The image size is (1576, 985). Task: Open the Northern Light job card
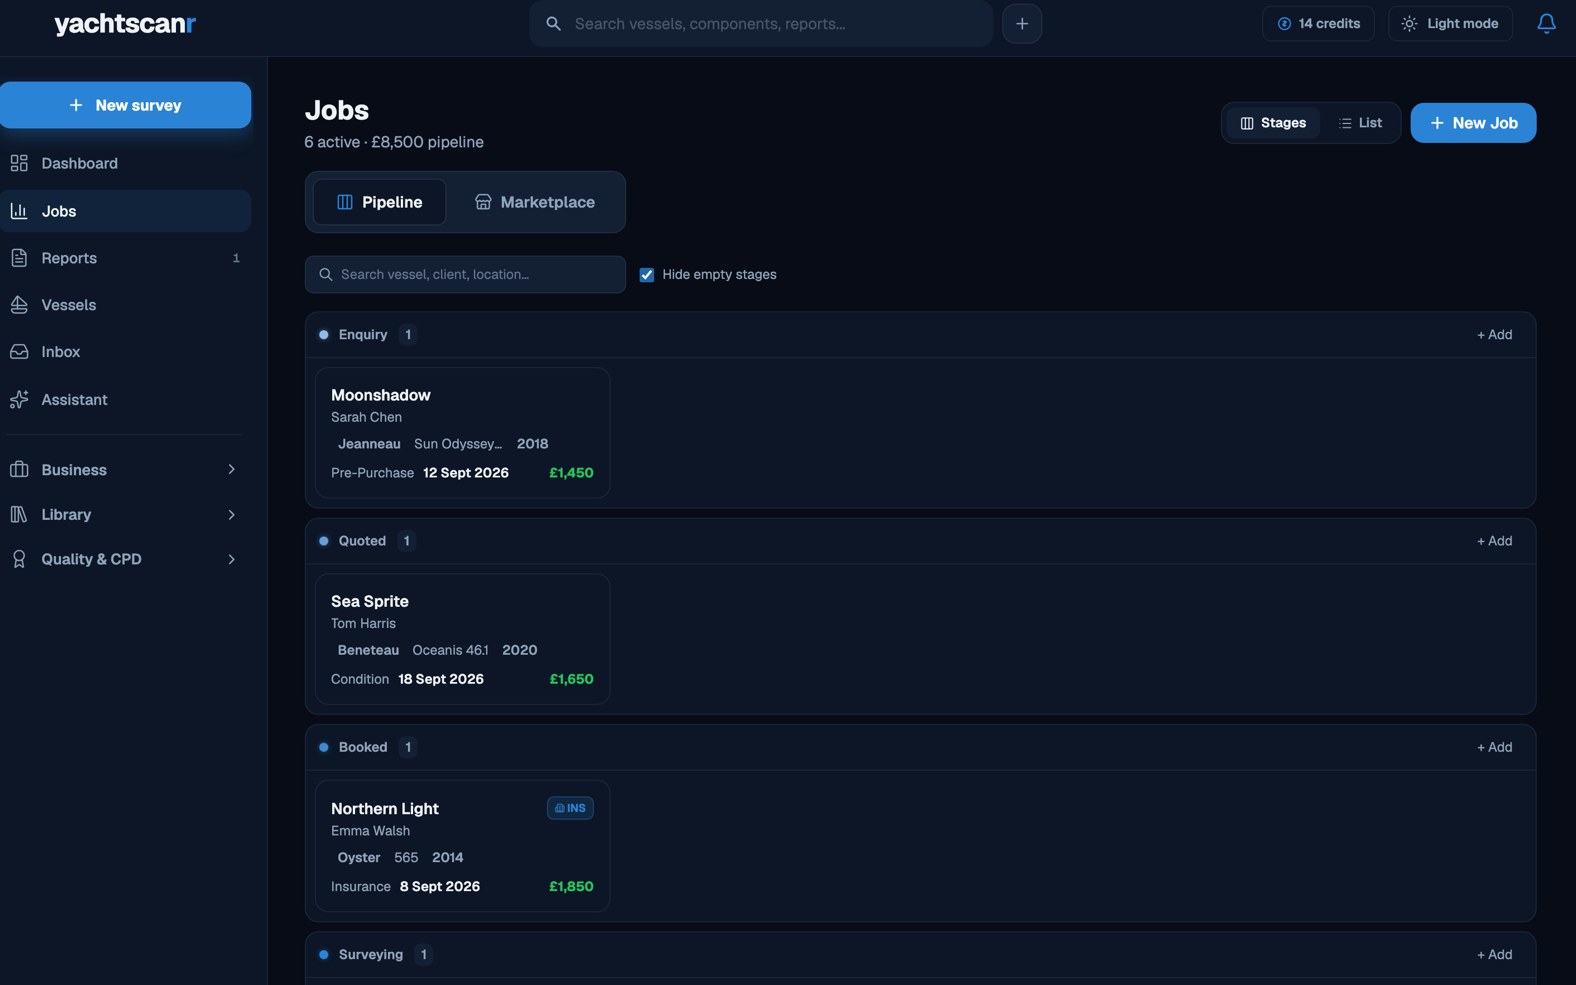(x=462, y=846)
